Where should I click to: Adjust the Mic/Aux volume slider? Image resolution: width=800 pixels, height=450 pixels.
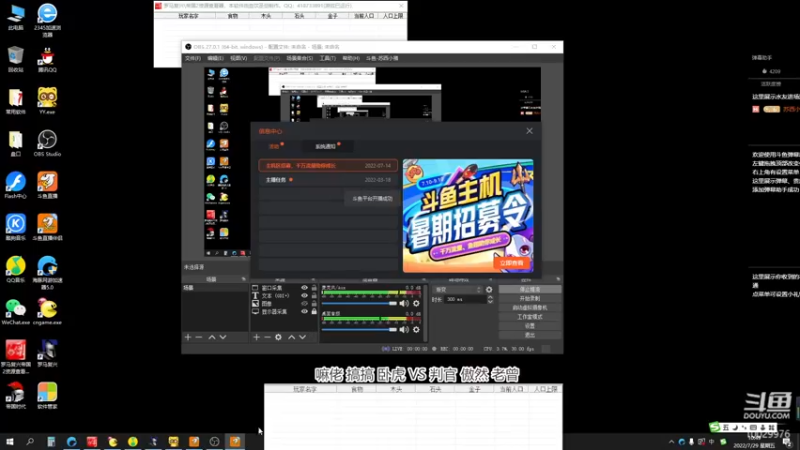359,304
